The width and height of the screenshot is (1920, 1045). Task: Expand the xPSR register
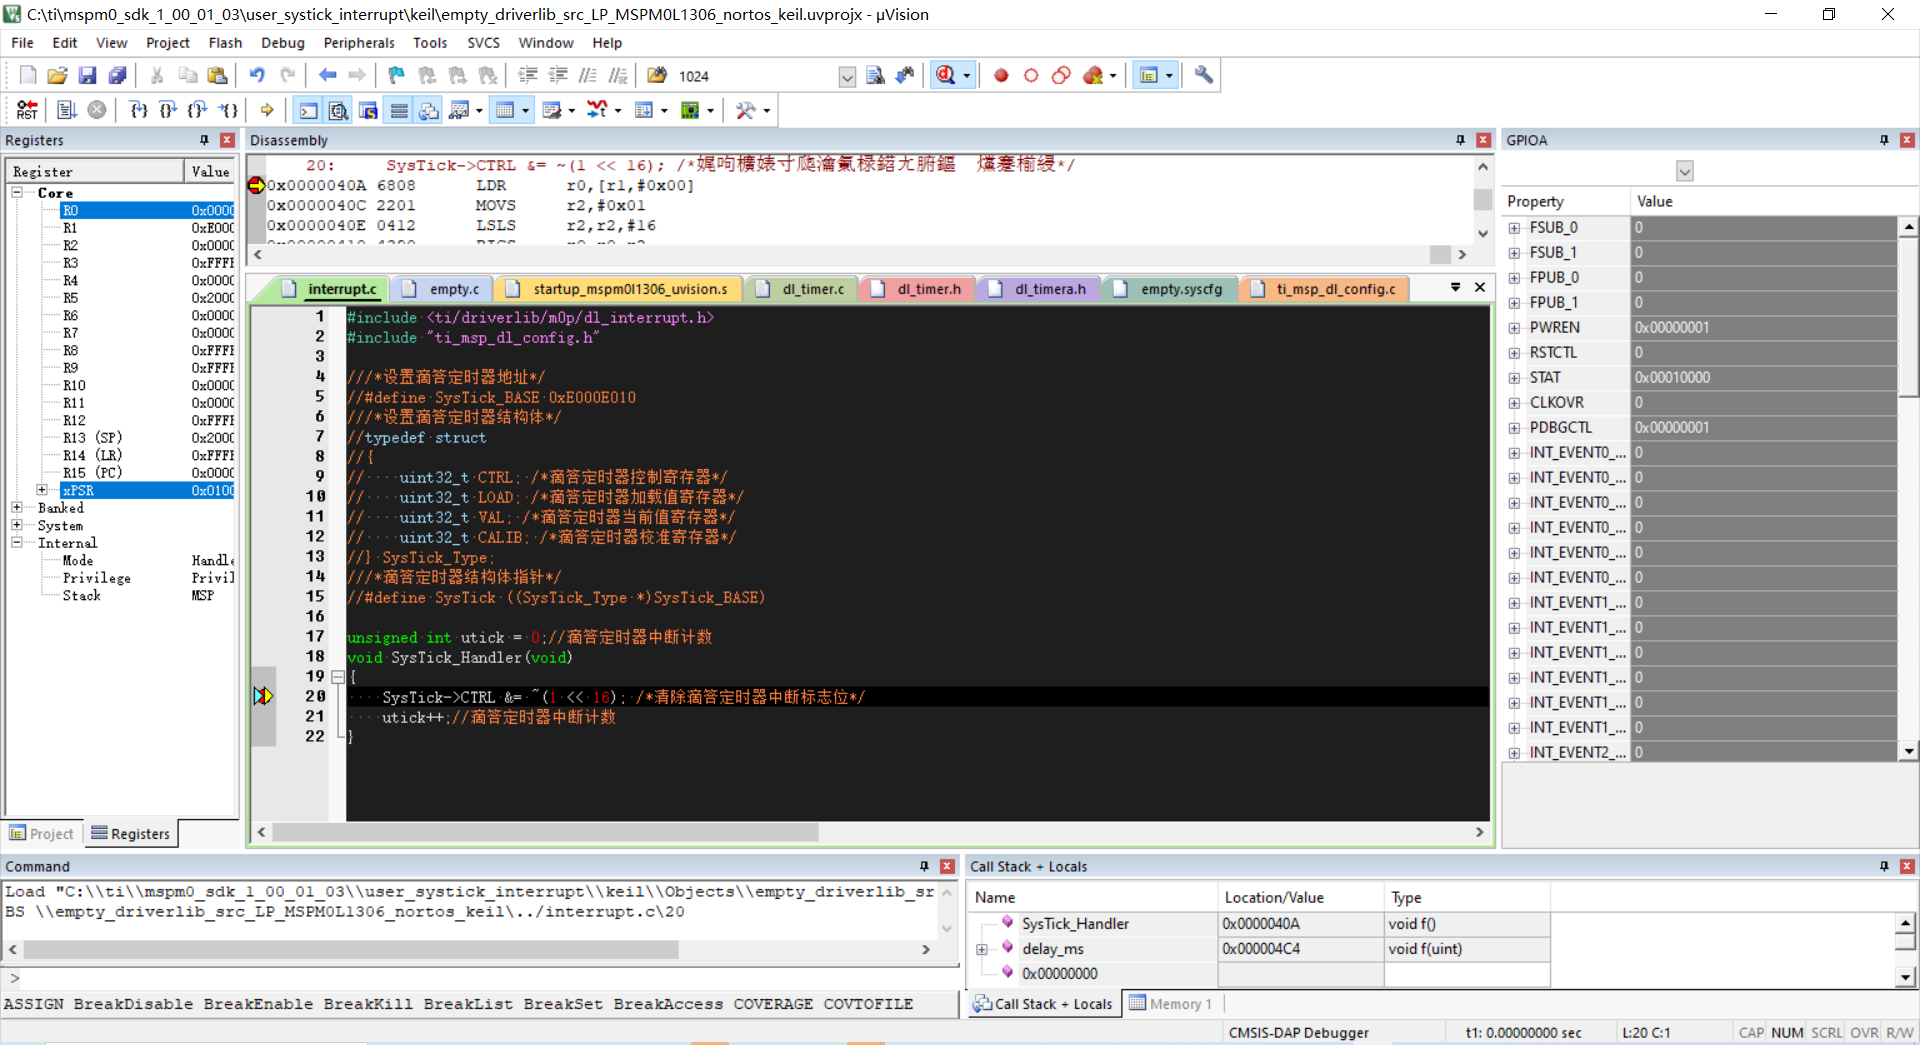(42, 490)
